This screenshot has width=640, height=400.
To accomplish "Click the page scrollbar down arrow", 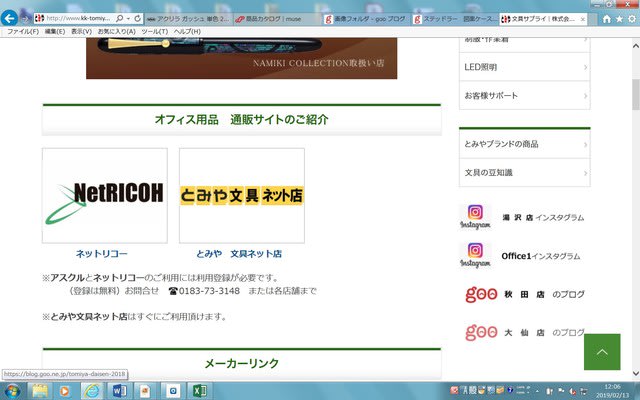I will pyautogui.click(x=636, y=373).
